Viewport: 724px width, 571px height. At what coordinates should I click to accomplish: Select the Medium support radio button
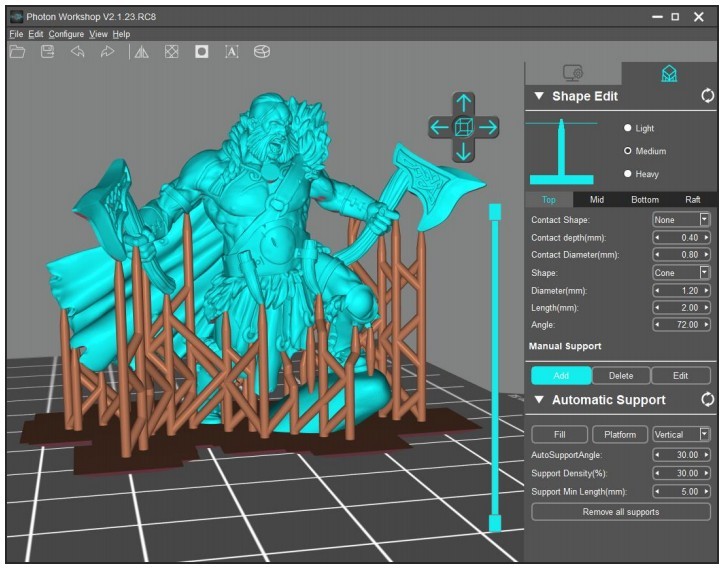pos(628,151)
